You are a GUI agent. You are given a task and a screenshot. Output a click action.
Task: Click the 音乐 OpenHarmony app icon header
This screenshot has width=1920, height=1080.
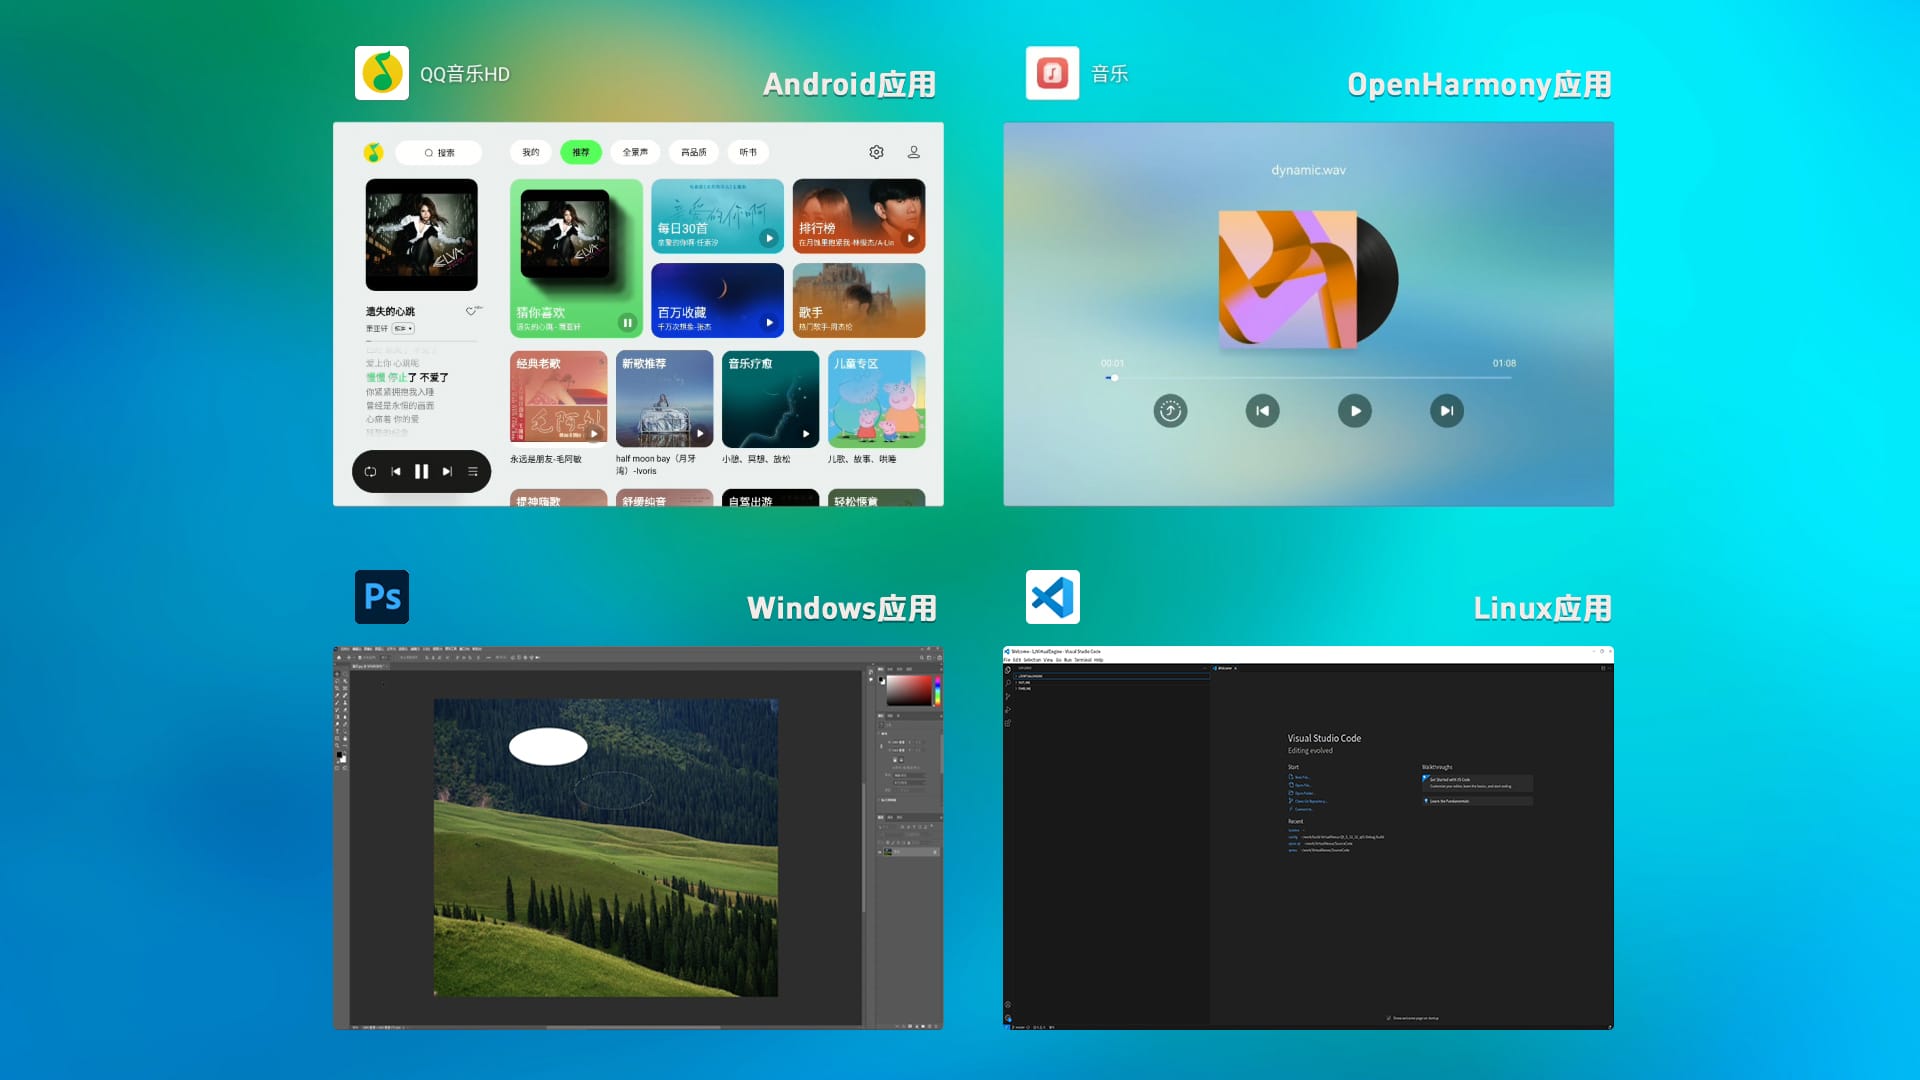(x=1052, y=73)
